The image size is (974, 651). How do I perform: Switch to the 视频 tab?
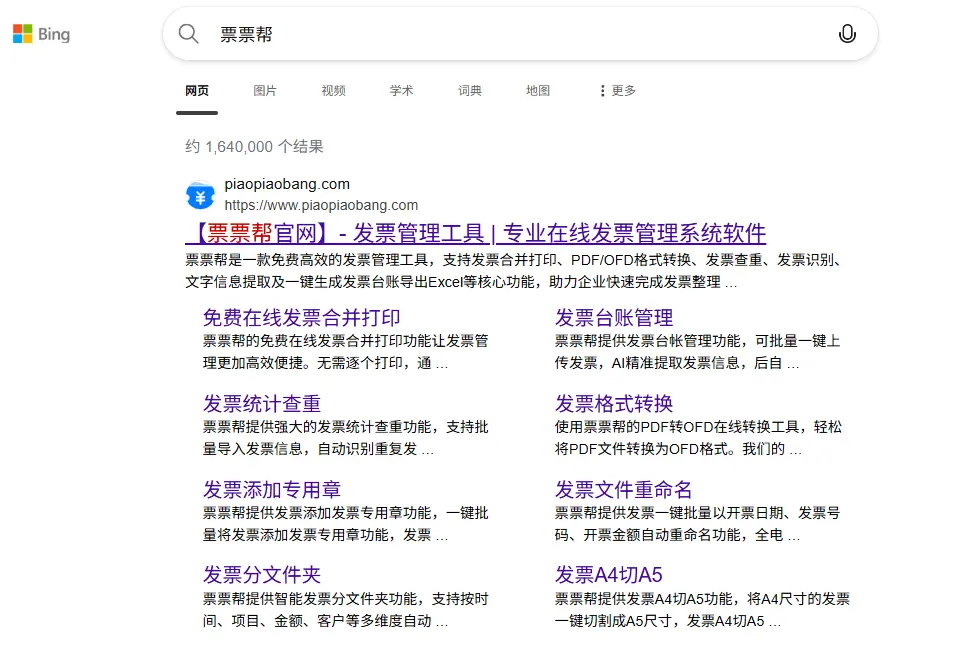tap(333, 91)
